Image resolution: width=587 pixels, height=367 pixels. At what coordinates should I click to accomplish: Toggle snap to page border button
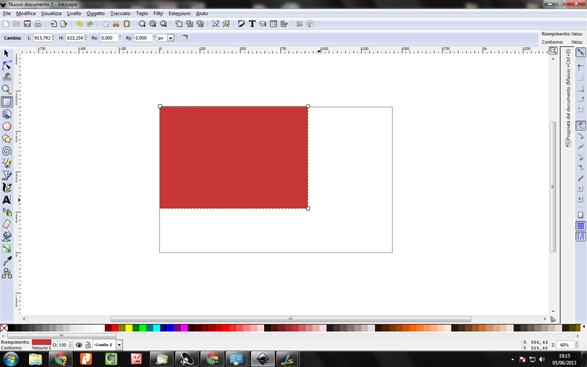click(x=580, y=215)
